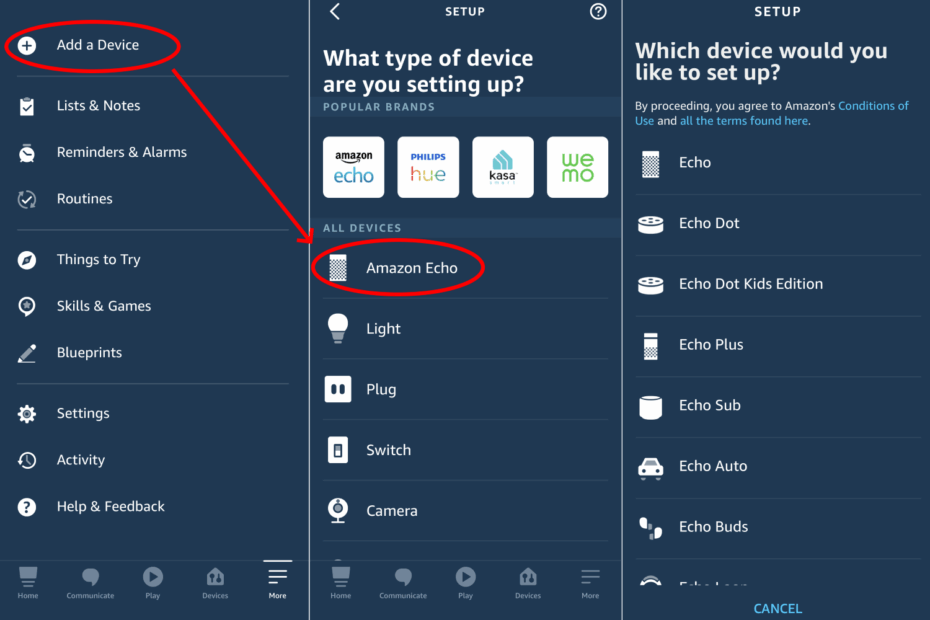Choose the Kasa brand tile

[x=503, y=167]
